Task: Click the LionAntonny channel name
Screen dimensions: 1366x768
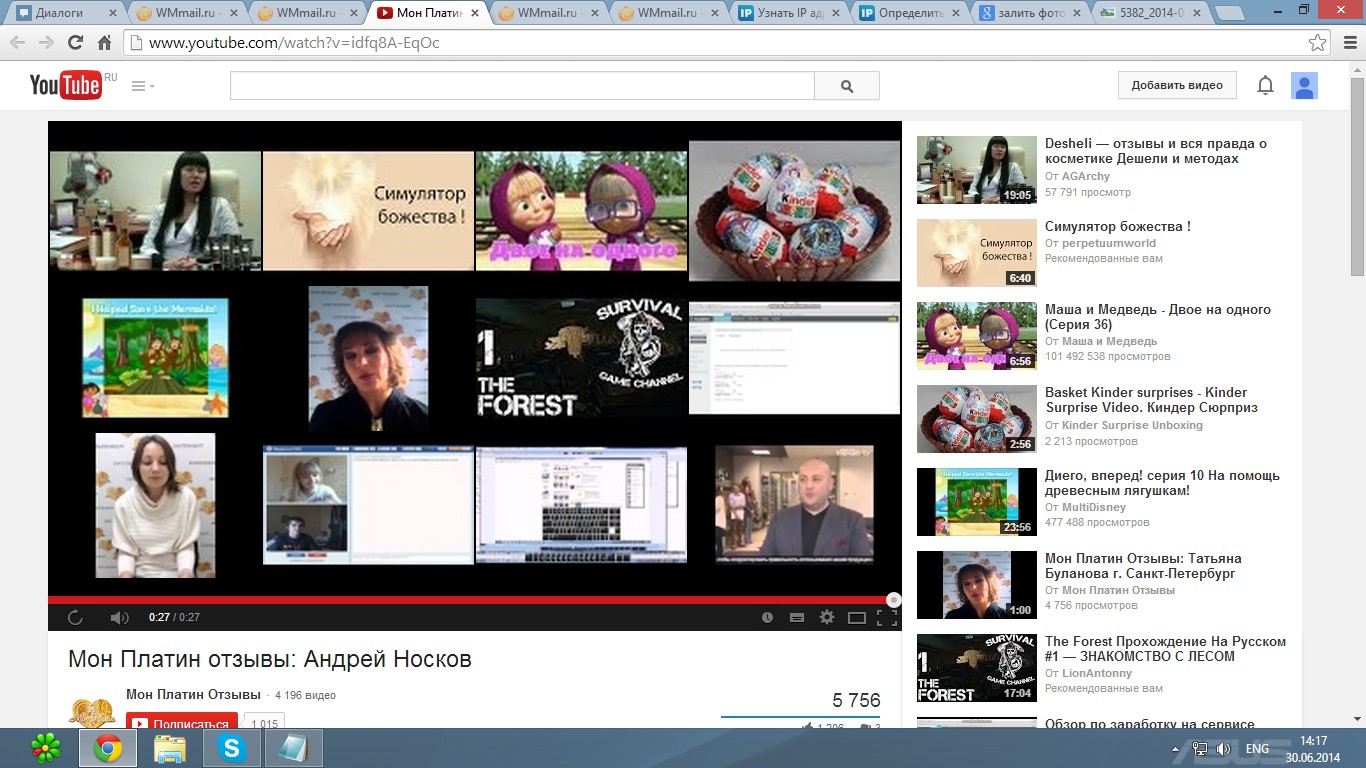Action: click(1097, 673)
